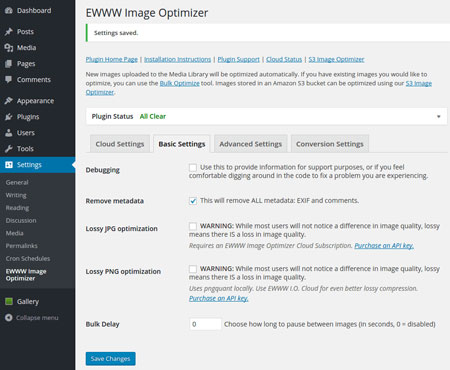Open the Conversion Settings tab
This screenshot has height=370, width=450.
pos(330,144)
